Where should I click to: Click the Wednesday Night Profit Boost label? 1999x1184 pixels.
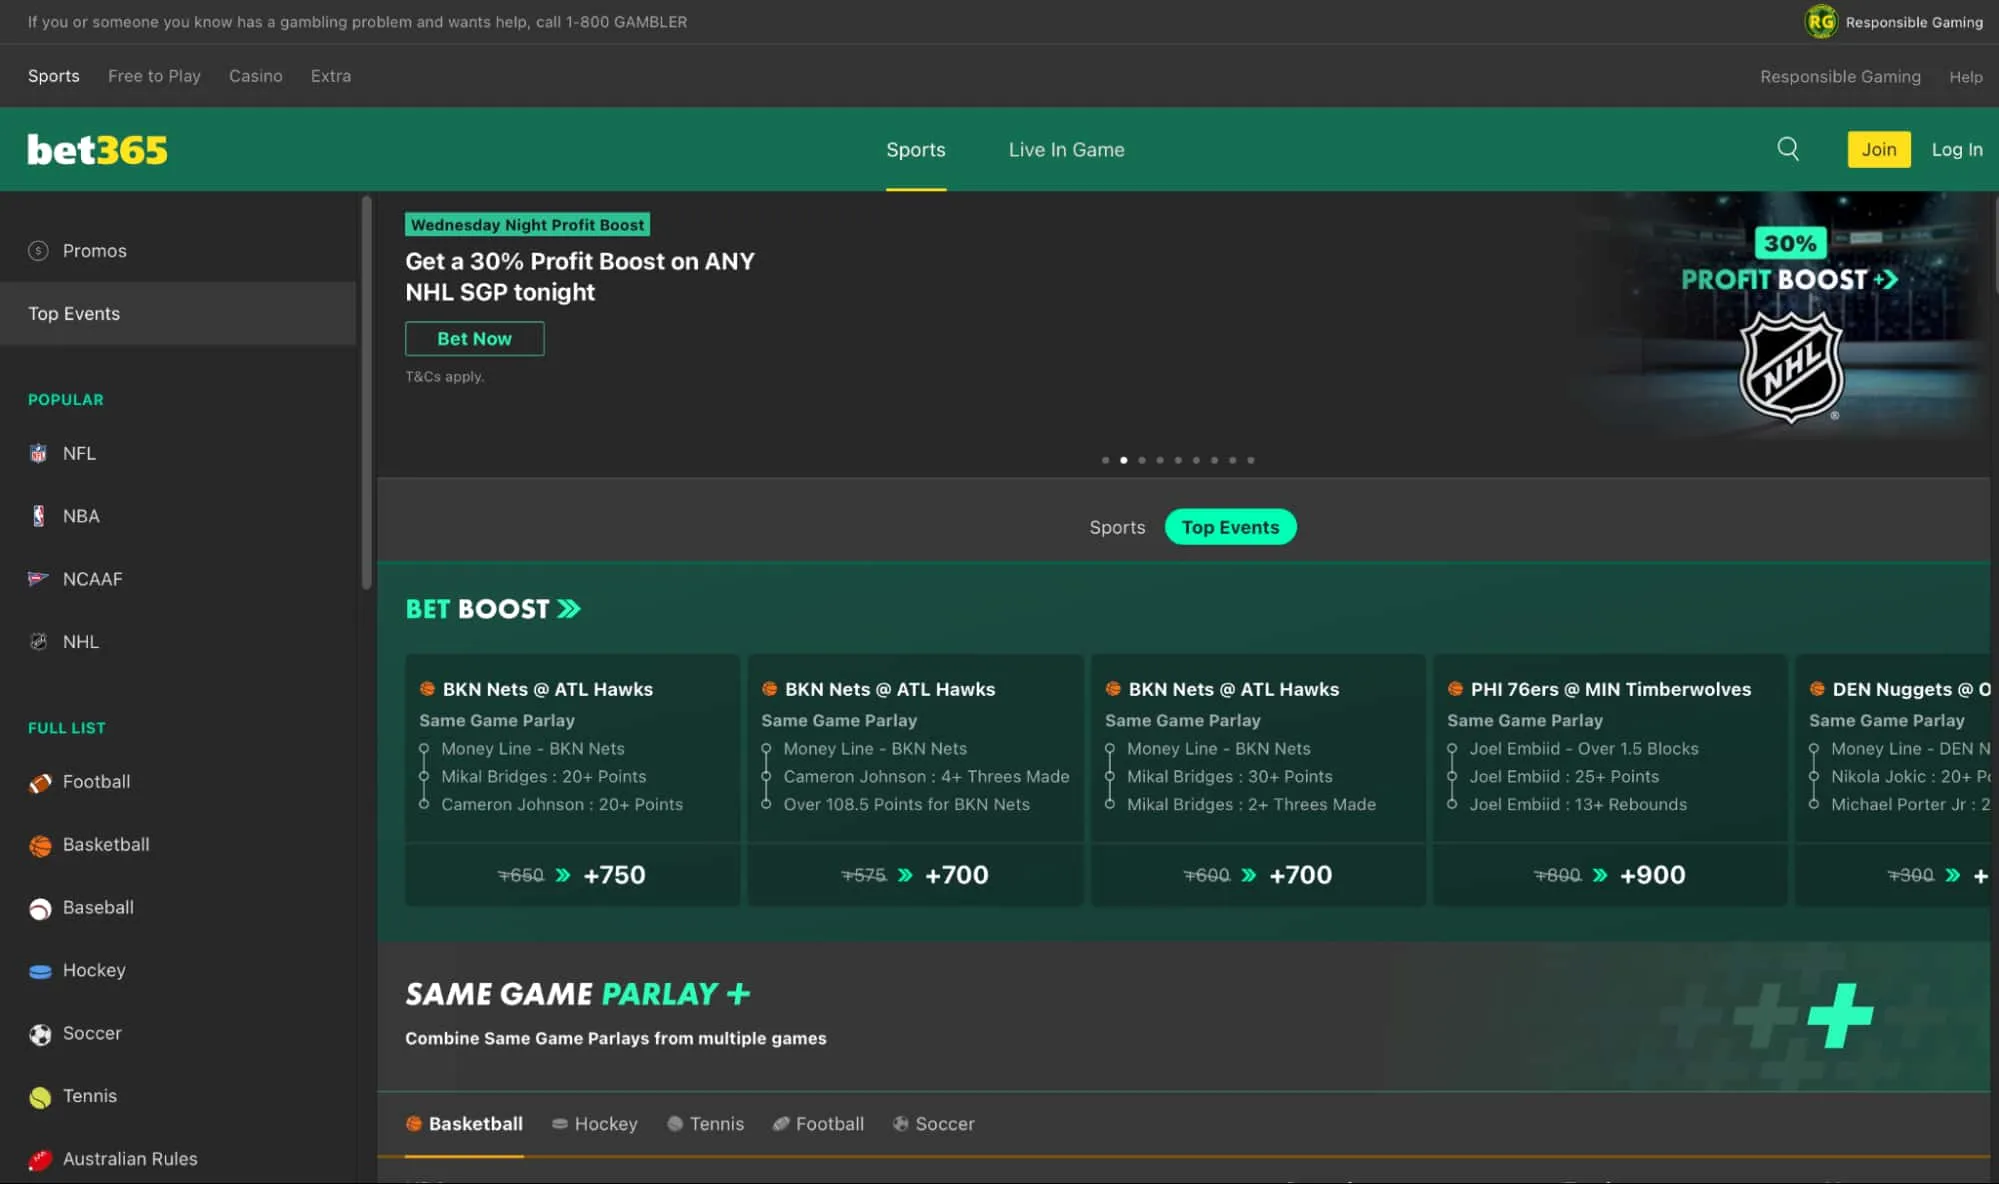click(527, 225)
